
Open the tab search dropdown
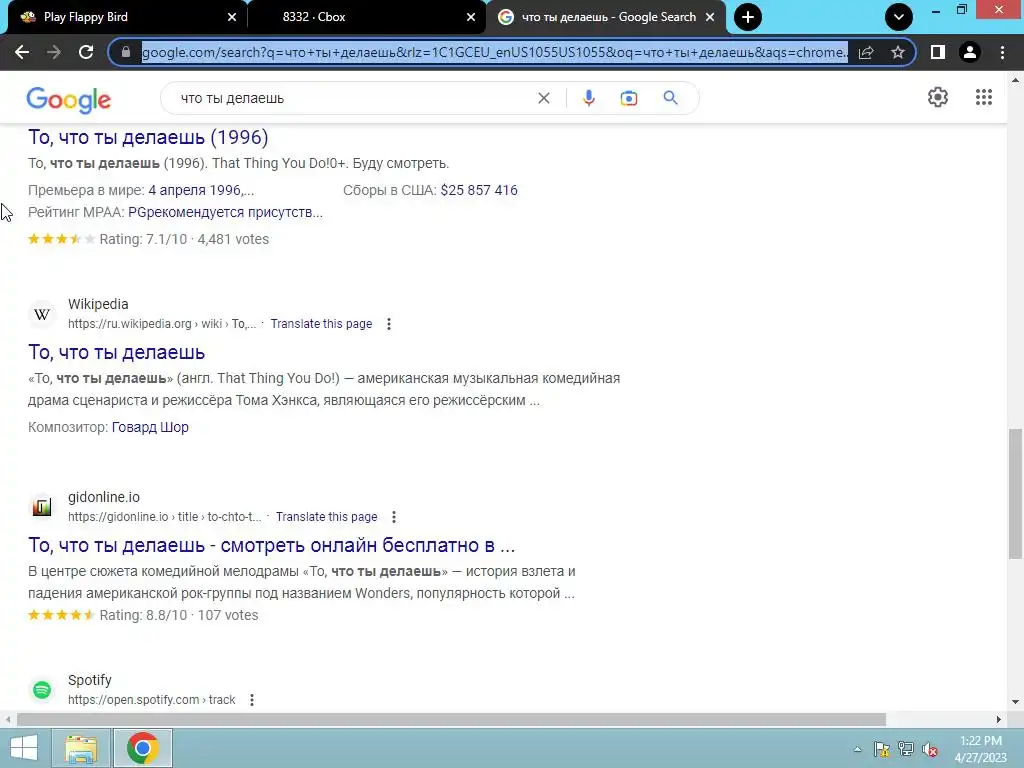click(x=899, y=17)
